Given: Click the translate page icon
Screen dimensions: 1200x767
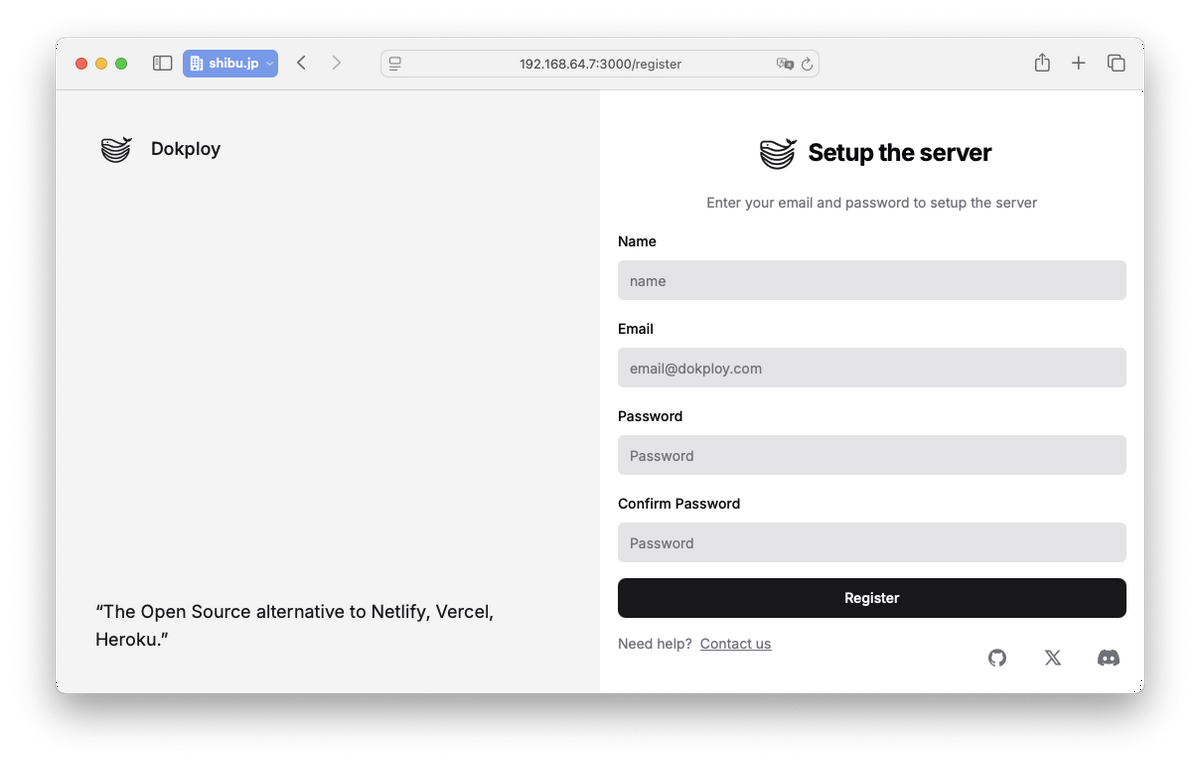Looking at the screenshot, I should click(x=785, y=64).
